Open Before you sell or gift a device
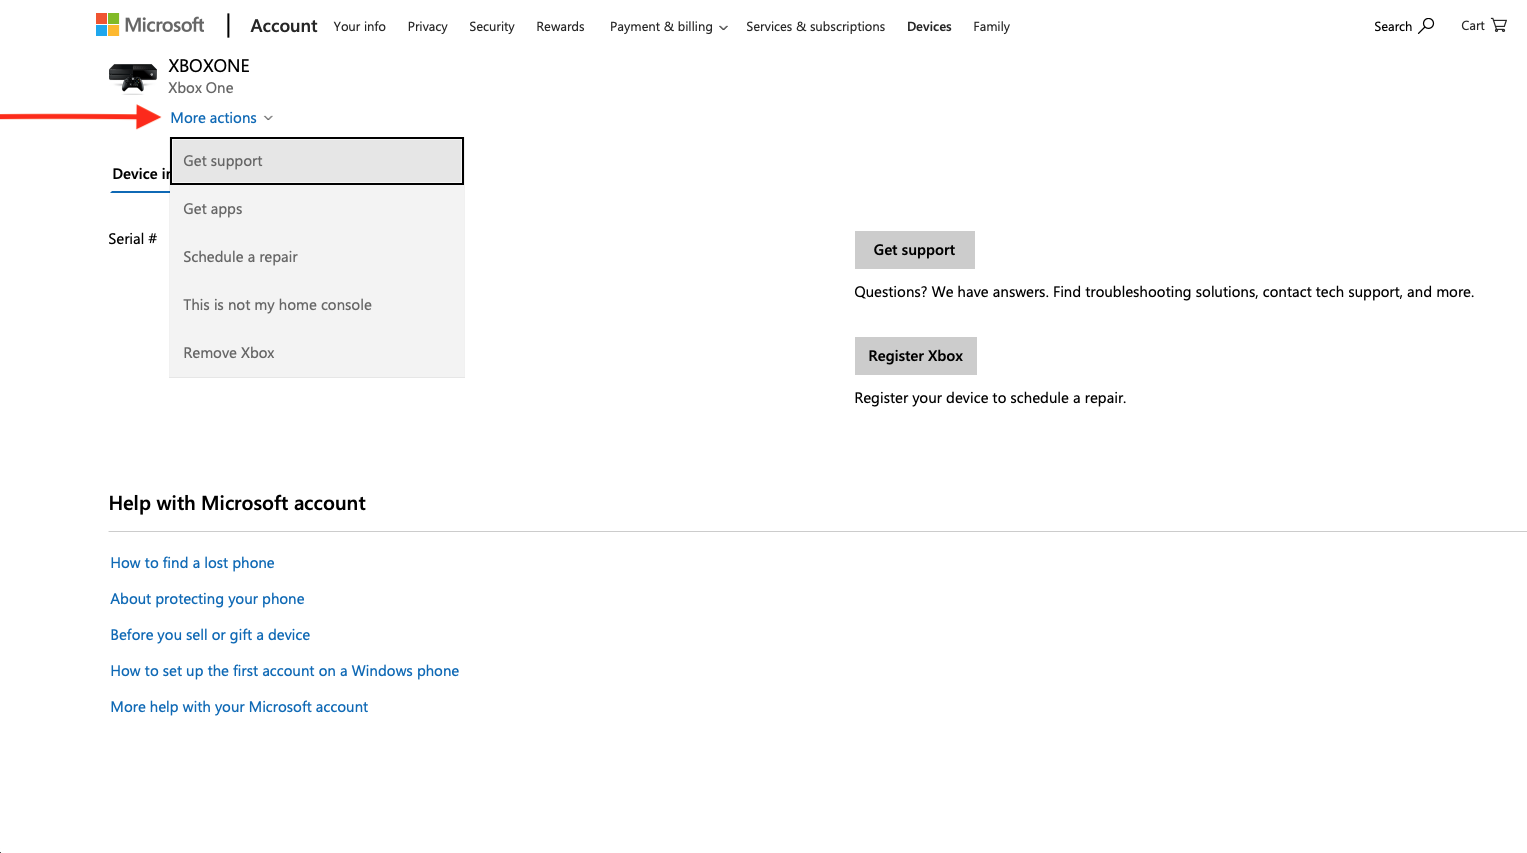Image resolution: width=1527 pixels, height=853 pixels. [210, 635]
